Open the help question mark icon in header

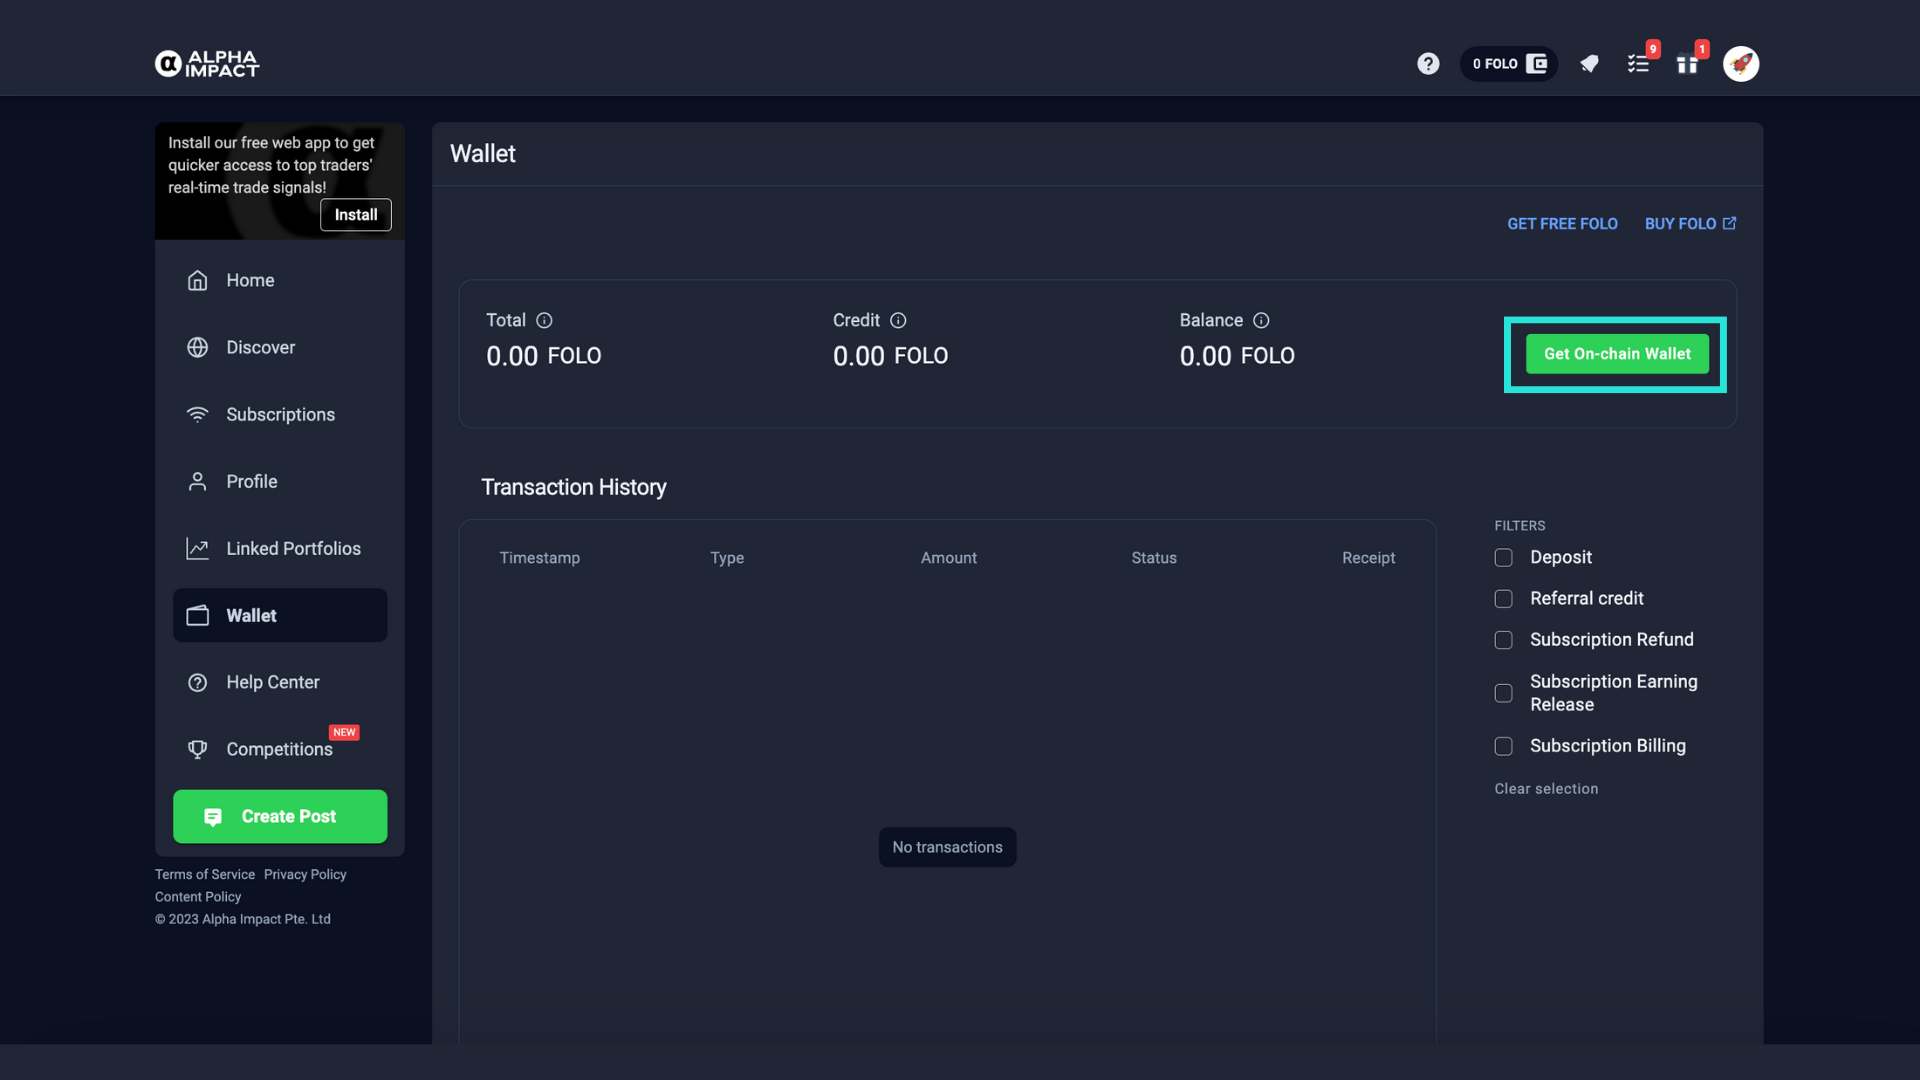pos(1428,64)
